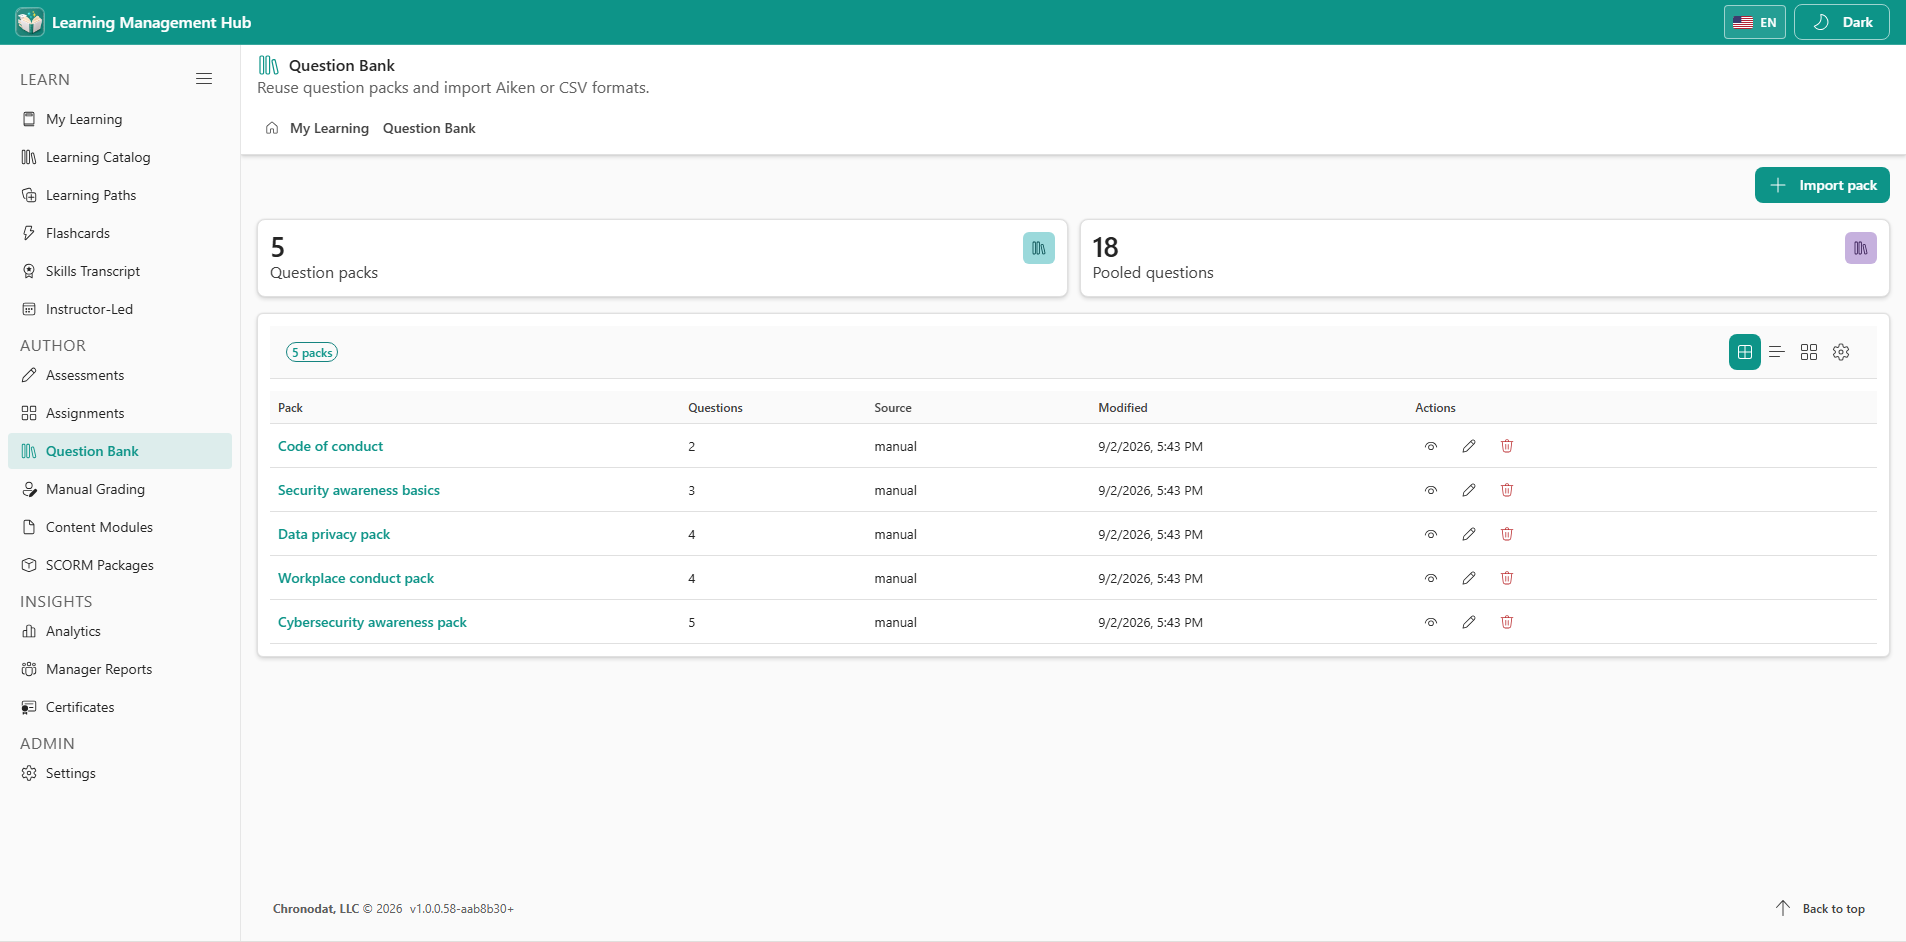Image resolution: width=1906 pixels, height=942 pixels.
Task: Open EN language selector
Action: click(x=1755, y=22)
